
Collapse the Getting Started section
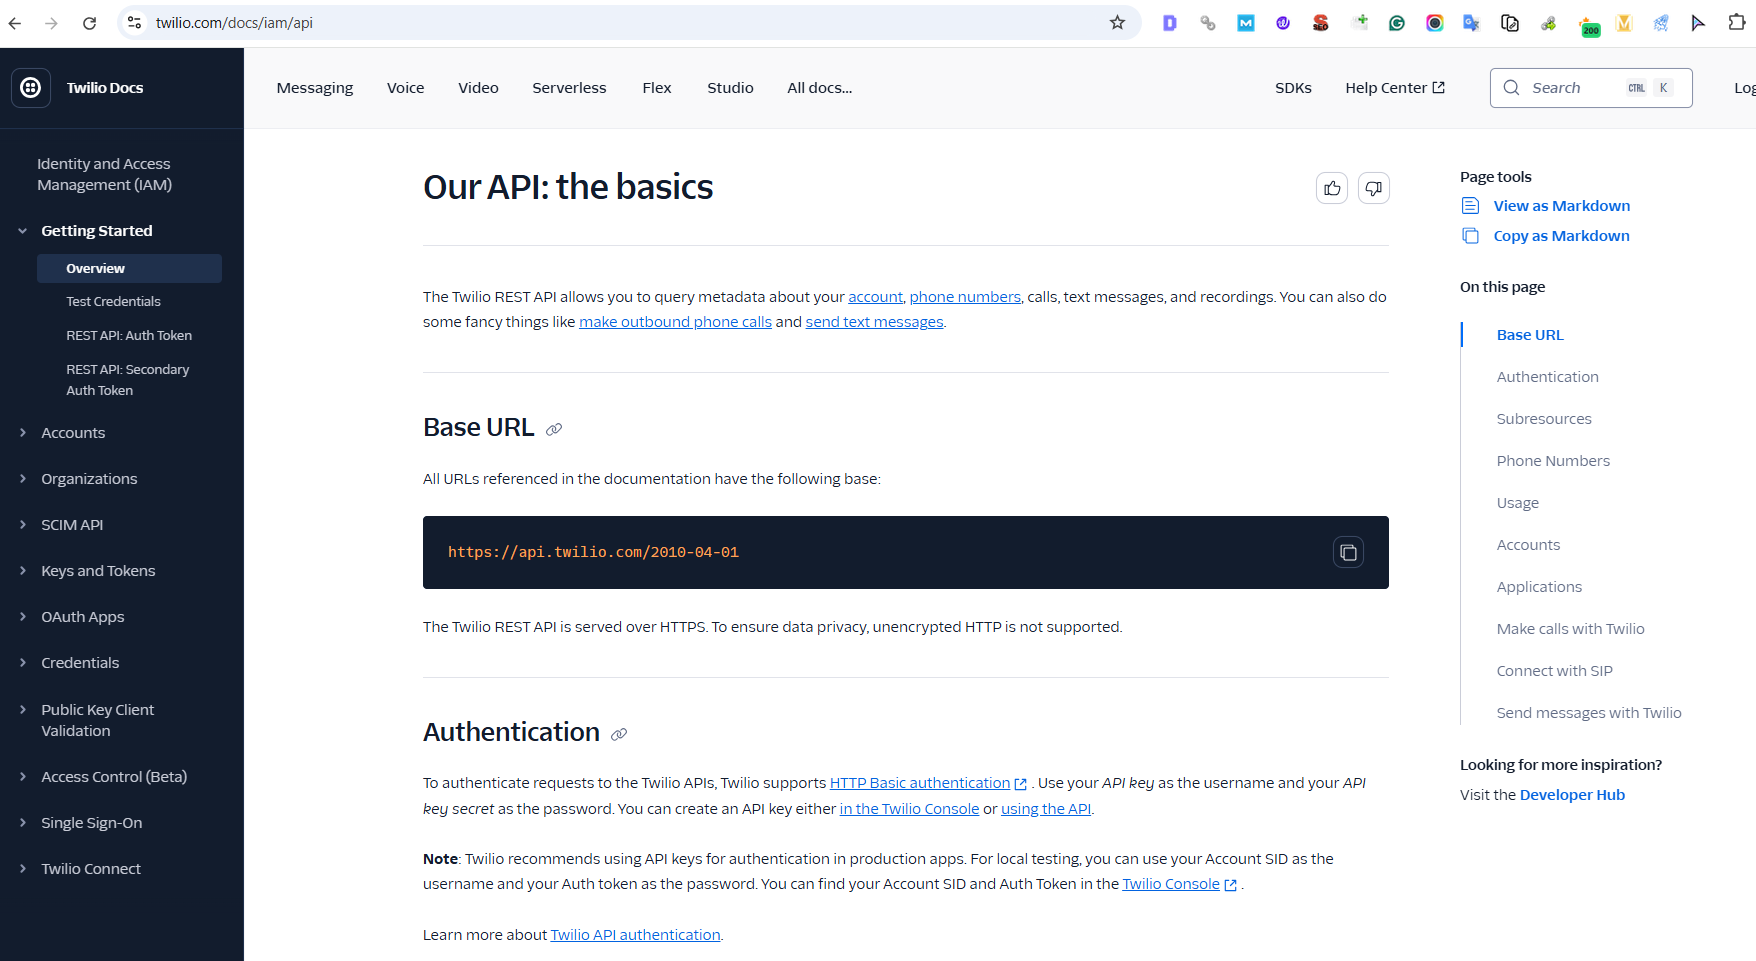pos(22,231)
